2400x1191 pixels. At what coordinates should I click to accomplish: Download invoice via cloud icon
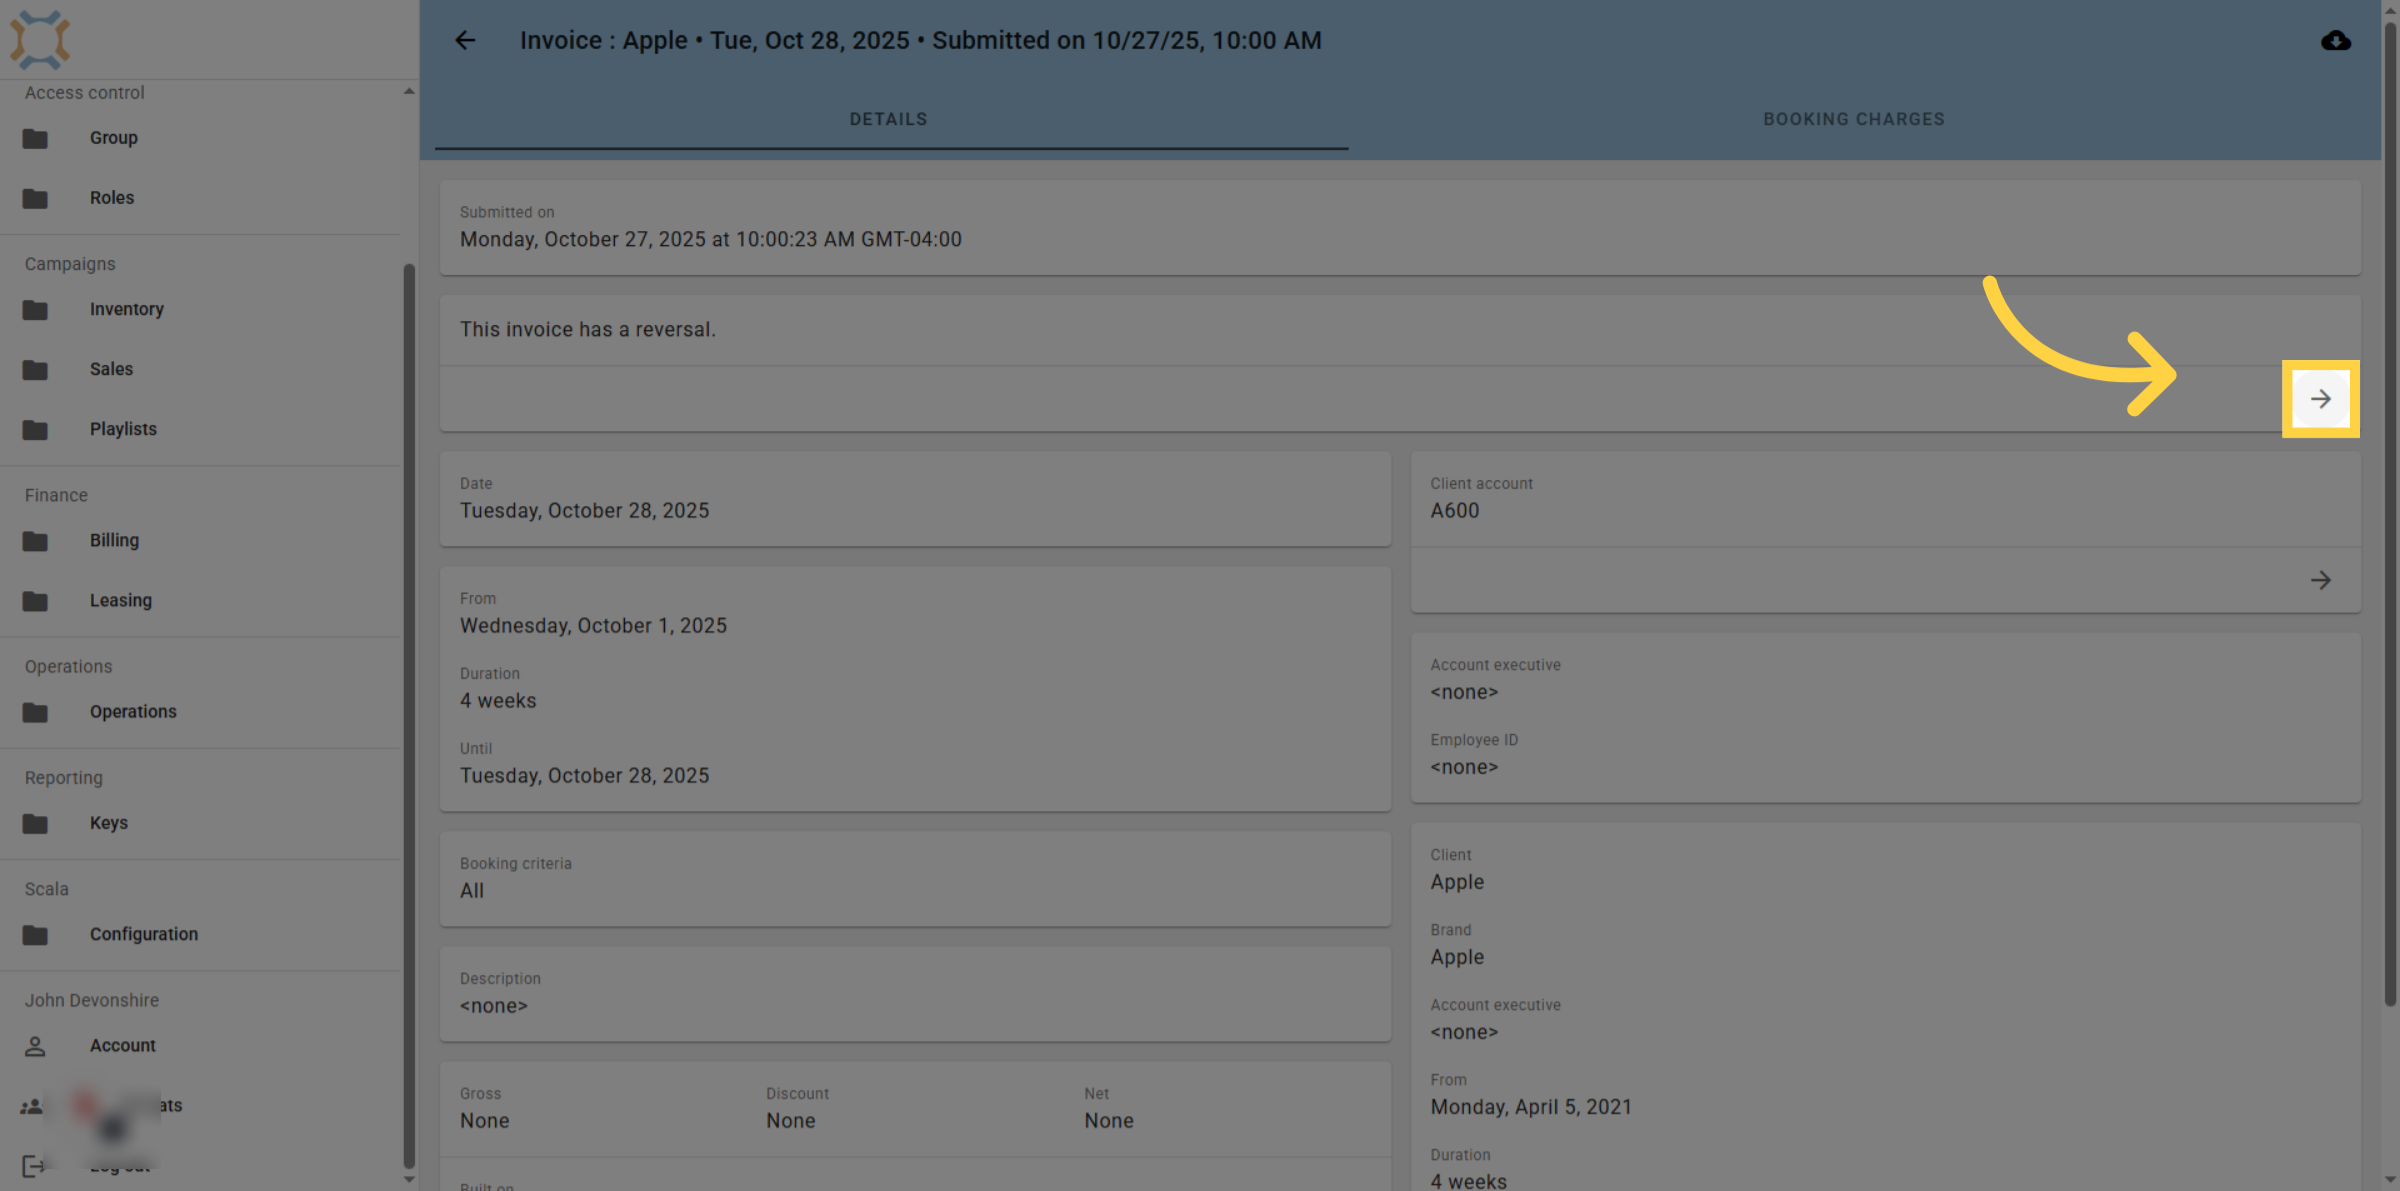coord(2335,40)
